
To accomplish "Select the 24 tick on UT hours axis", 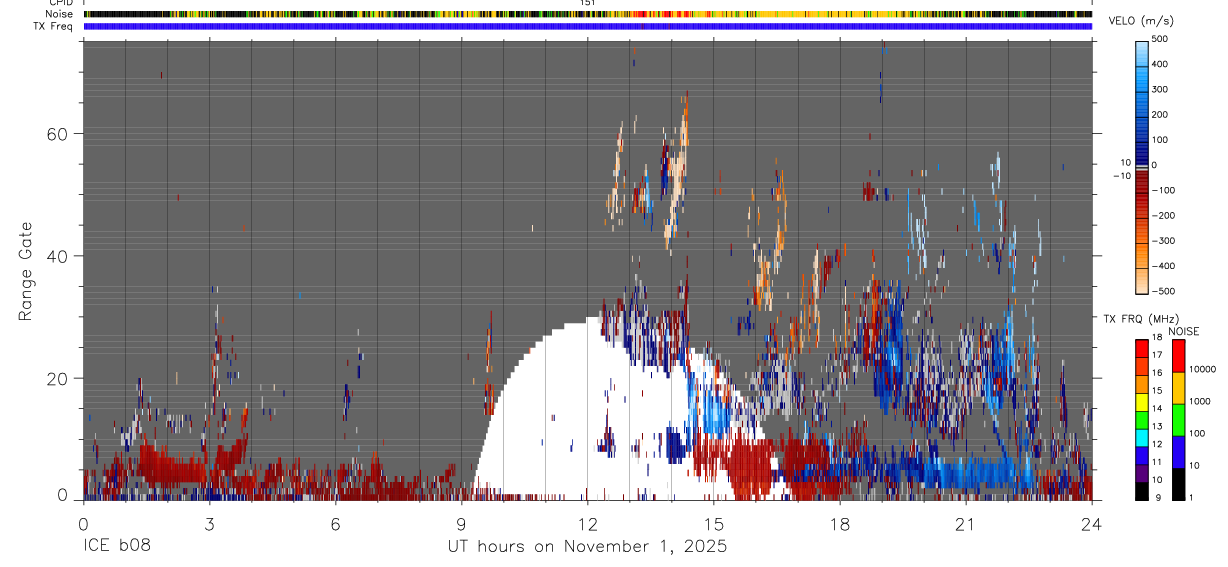I will pyautogui.click(x=1091, y=523).
